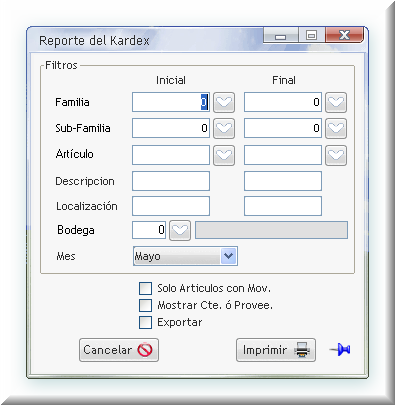Focus the Familia Inicial input field
Image resolution: width=395 pixels, height=405 pixels.
(171, 102)
